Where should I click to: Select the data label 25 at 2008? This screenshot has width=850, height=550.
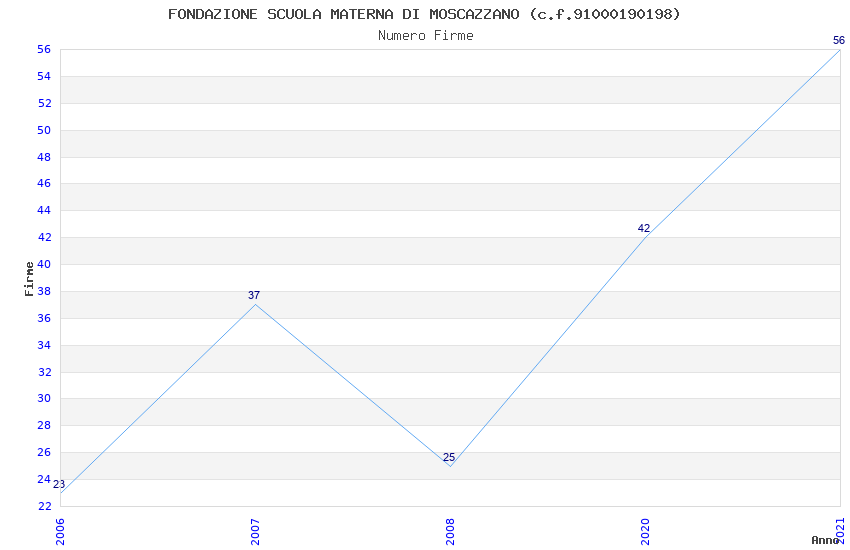click(x=449, y=457)
